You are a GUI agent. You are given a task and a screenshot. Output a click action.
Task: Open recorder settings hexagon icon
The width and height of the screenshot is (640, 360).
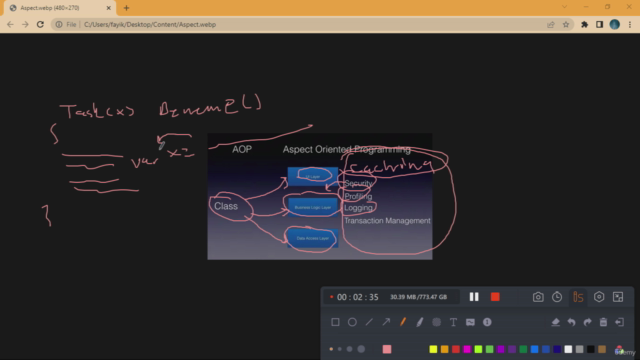tap(599, 297)
